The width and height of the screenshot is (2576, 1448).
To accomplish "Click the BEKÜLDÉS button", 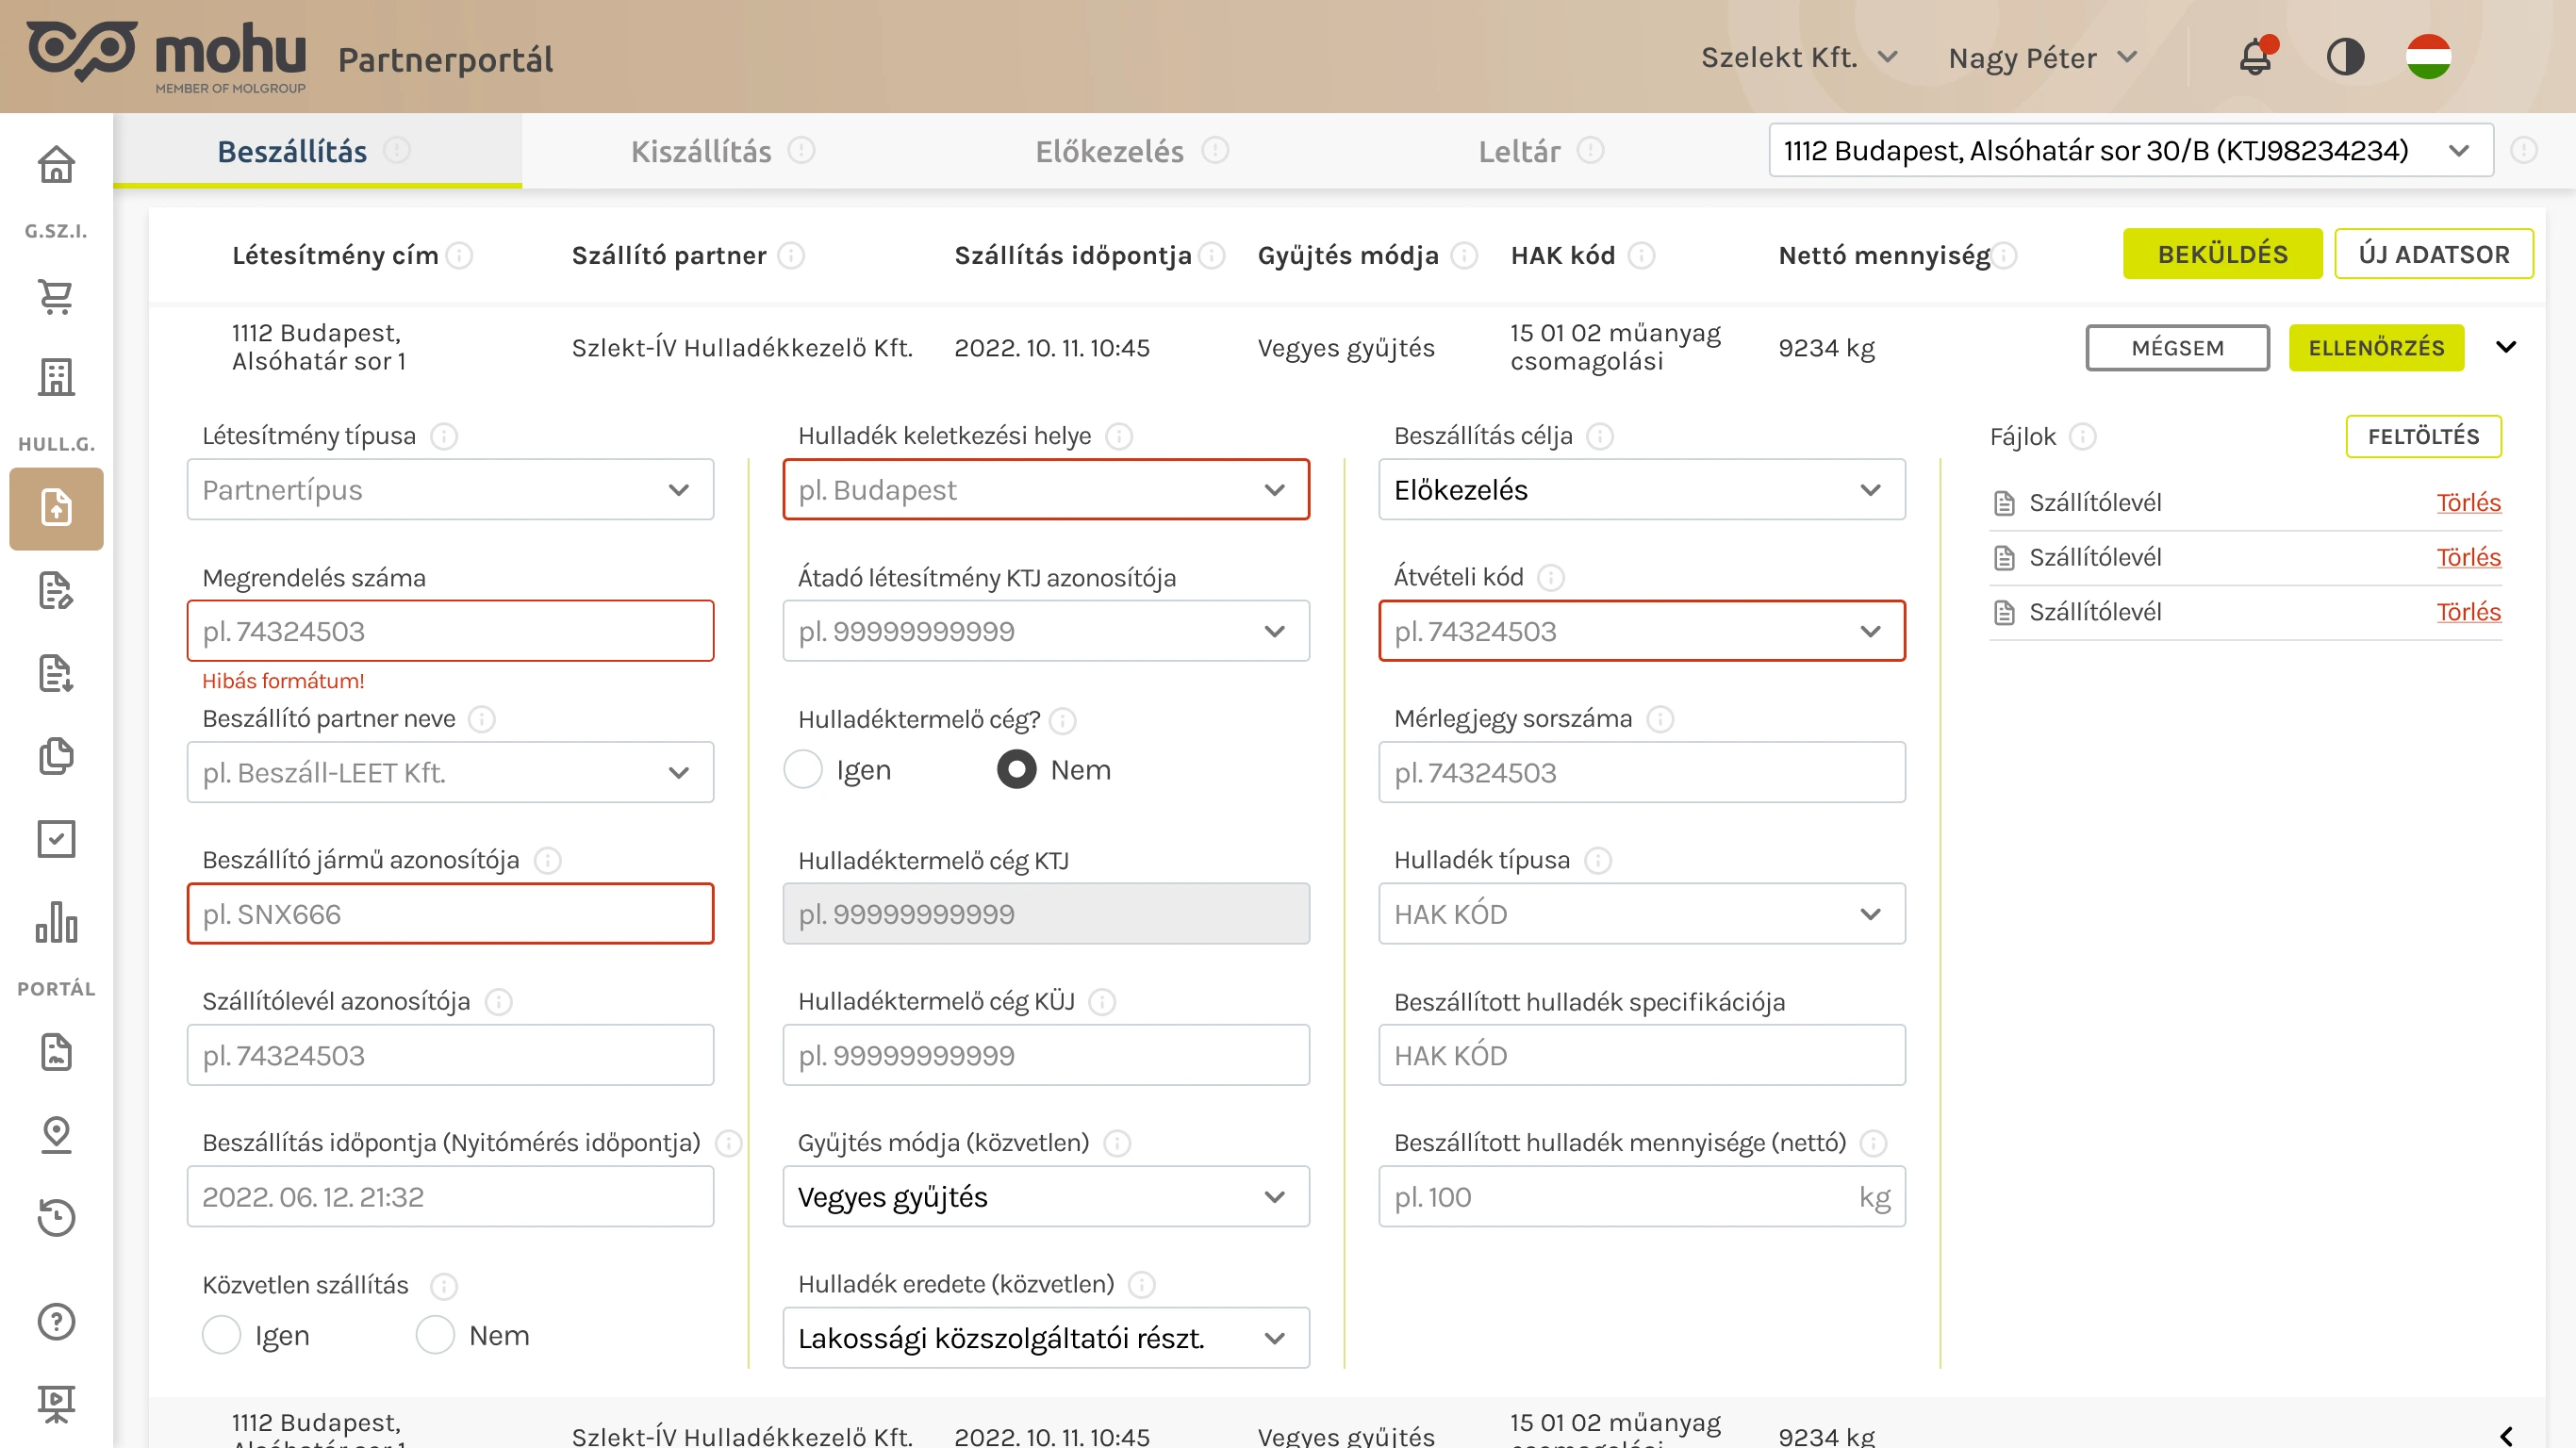I will [2222, 254].
